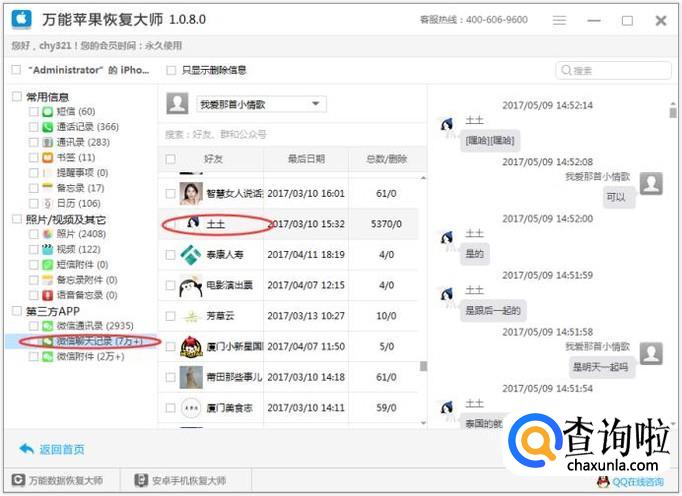Click the 微信附件 (2万+) WeChat icon
Image resolution: width=682 pixels, height=496 pixels.
tap(47, 356)
